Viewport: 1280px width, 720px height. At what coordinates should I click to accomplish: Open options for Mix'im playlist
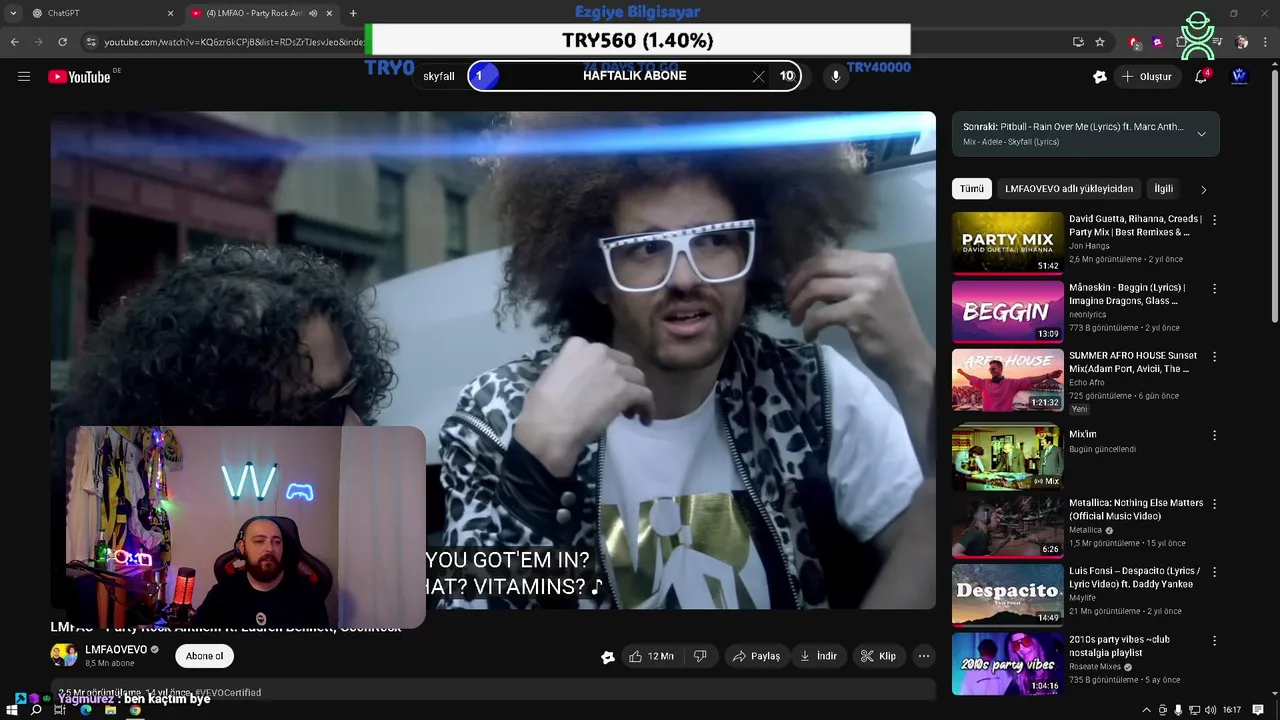1215,436
